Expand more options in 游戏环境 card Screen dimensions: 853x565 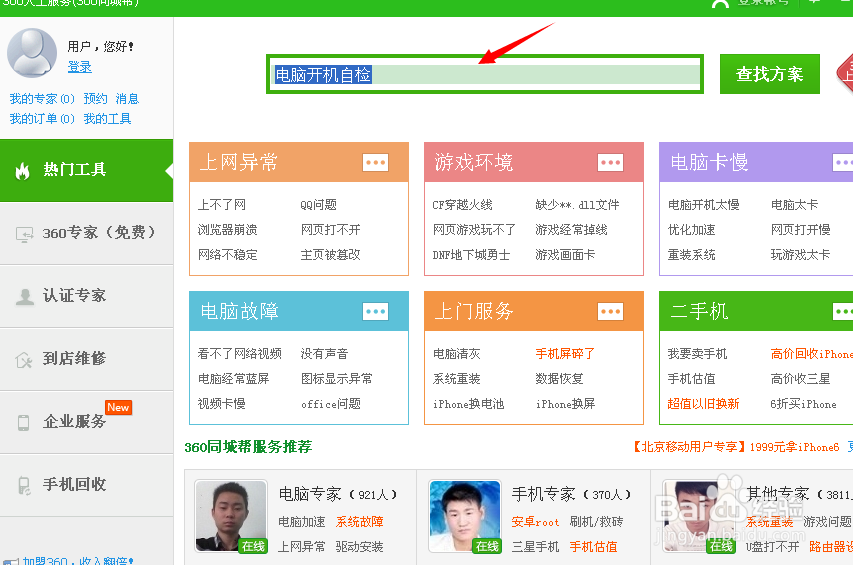pyautogui.click(x=610, y=163)
